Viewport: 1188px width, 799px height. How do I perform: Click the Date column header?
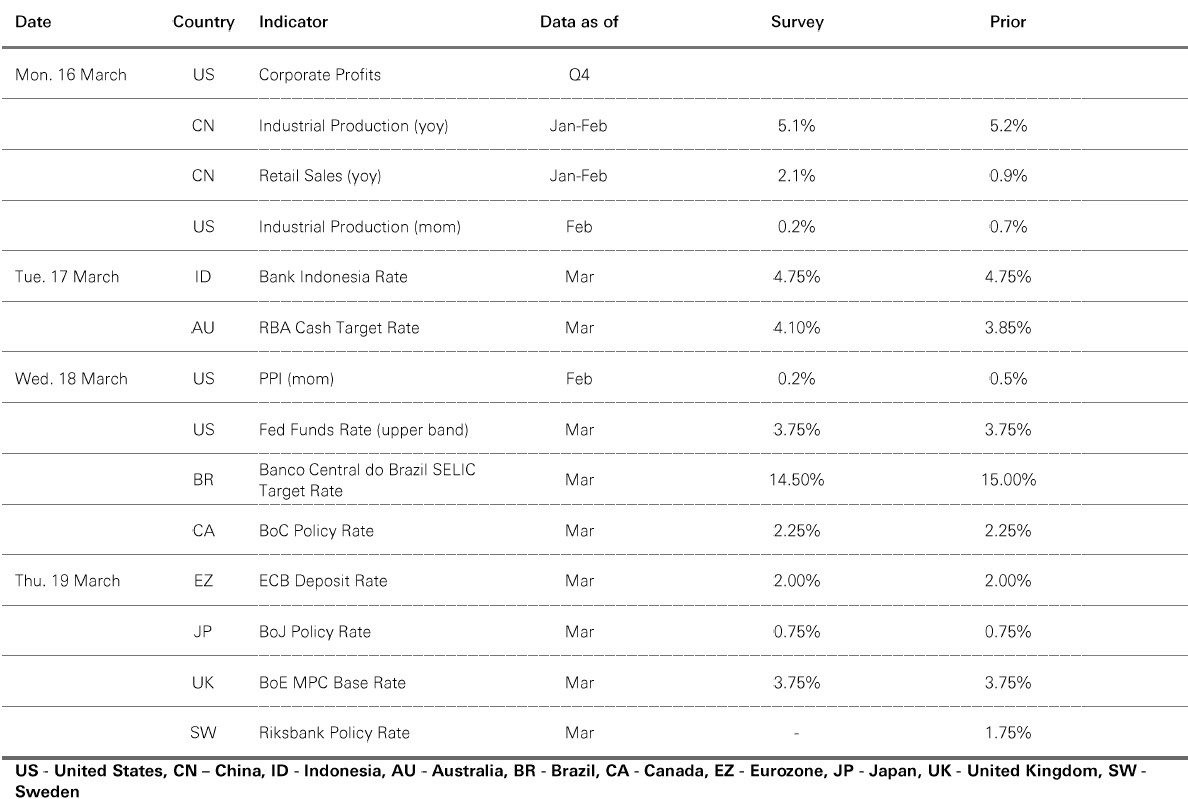(31, 22)
